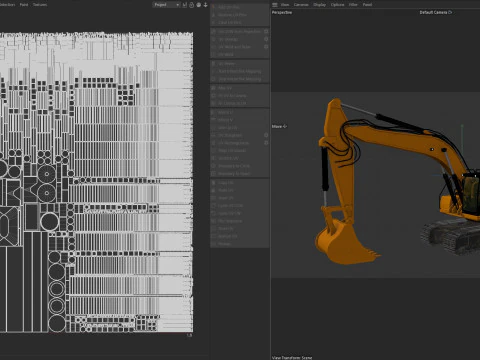
Task: Click Fit Canvas to UV
Action: pos(232,103)
